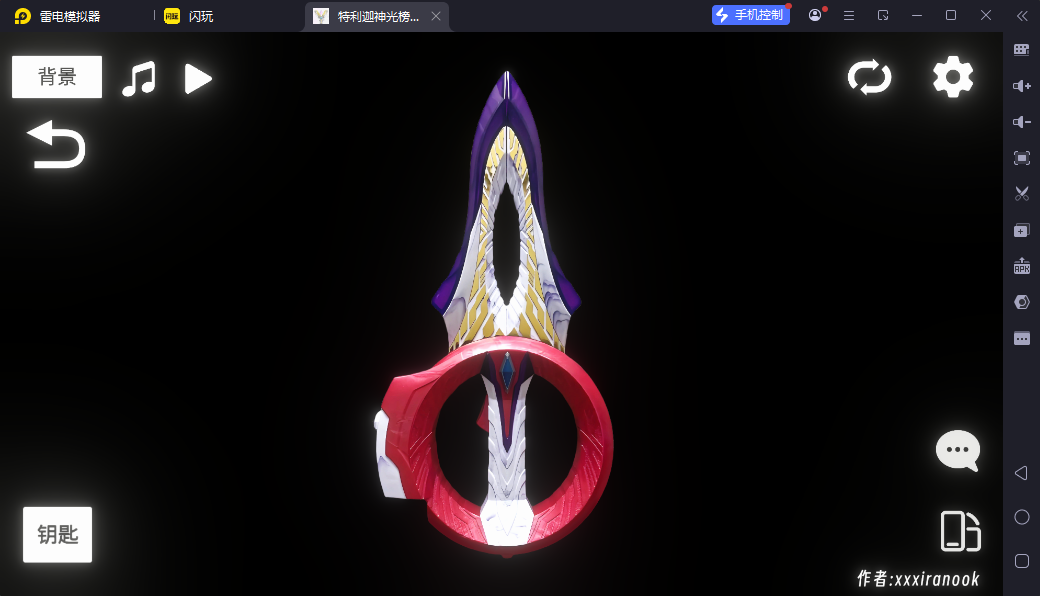Click the window-with-arrow icon beside the hamburger menu

(883, 15)
